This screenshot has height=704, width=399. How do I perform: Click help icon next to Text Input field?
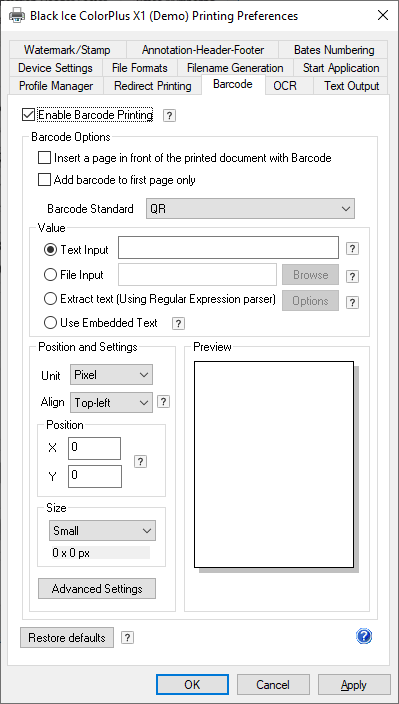pyautogui.click(x=353, y=249)
